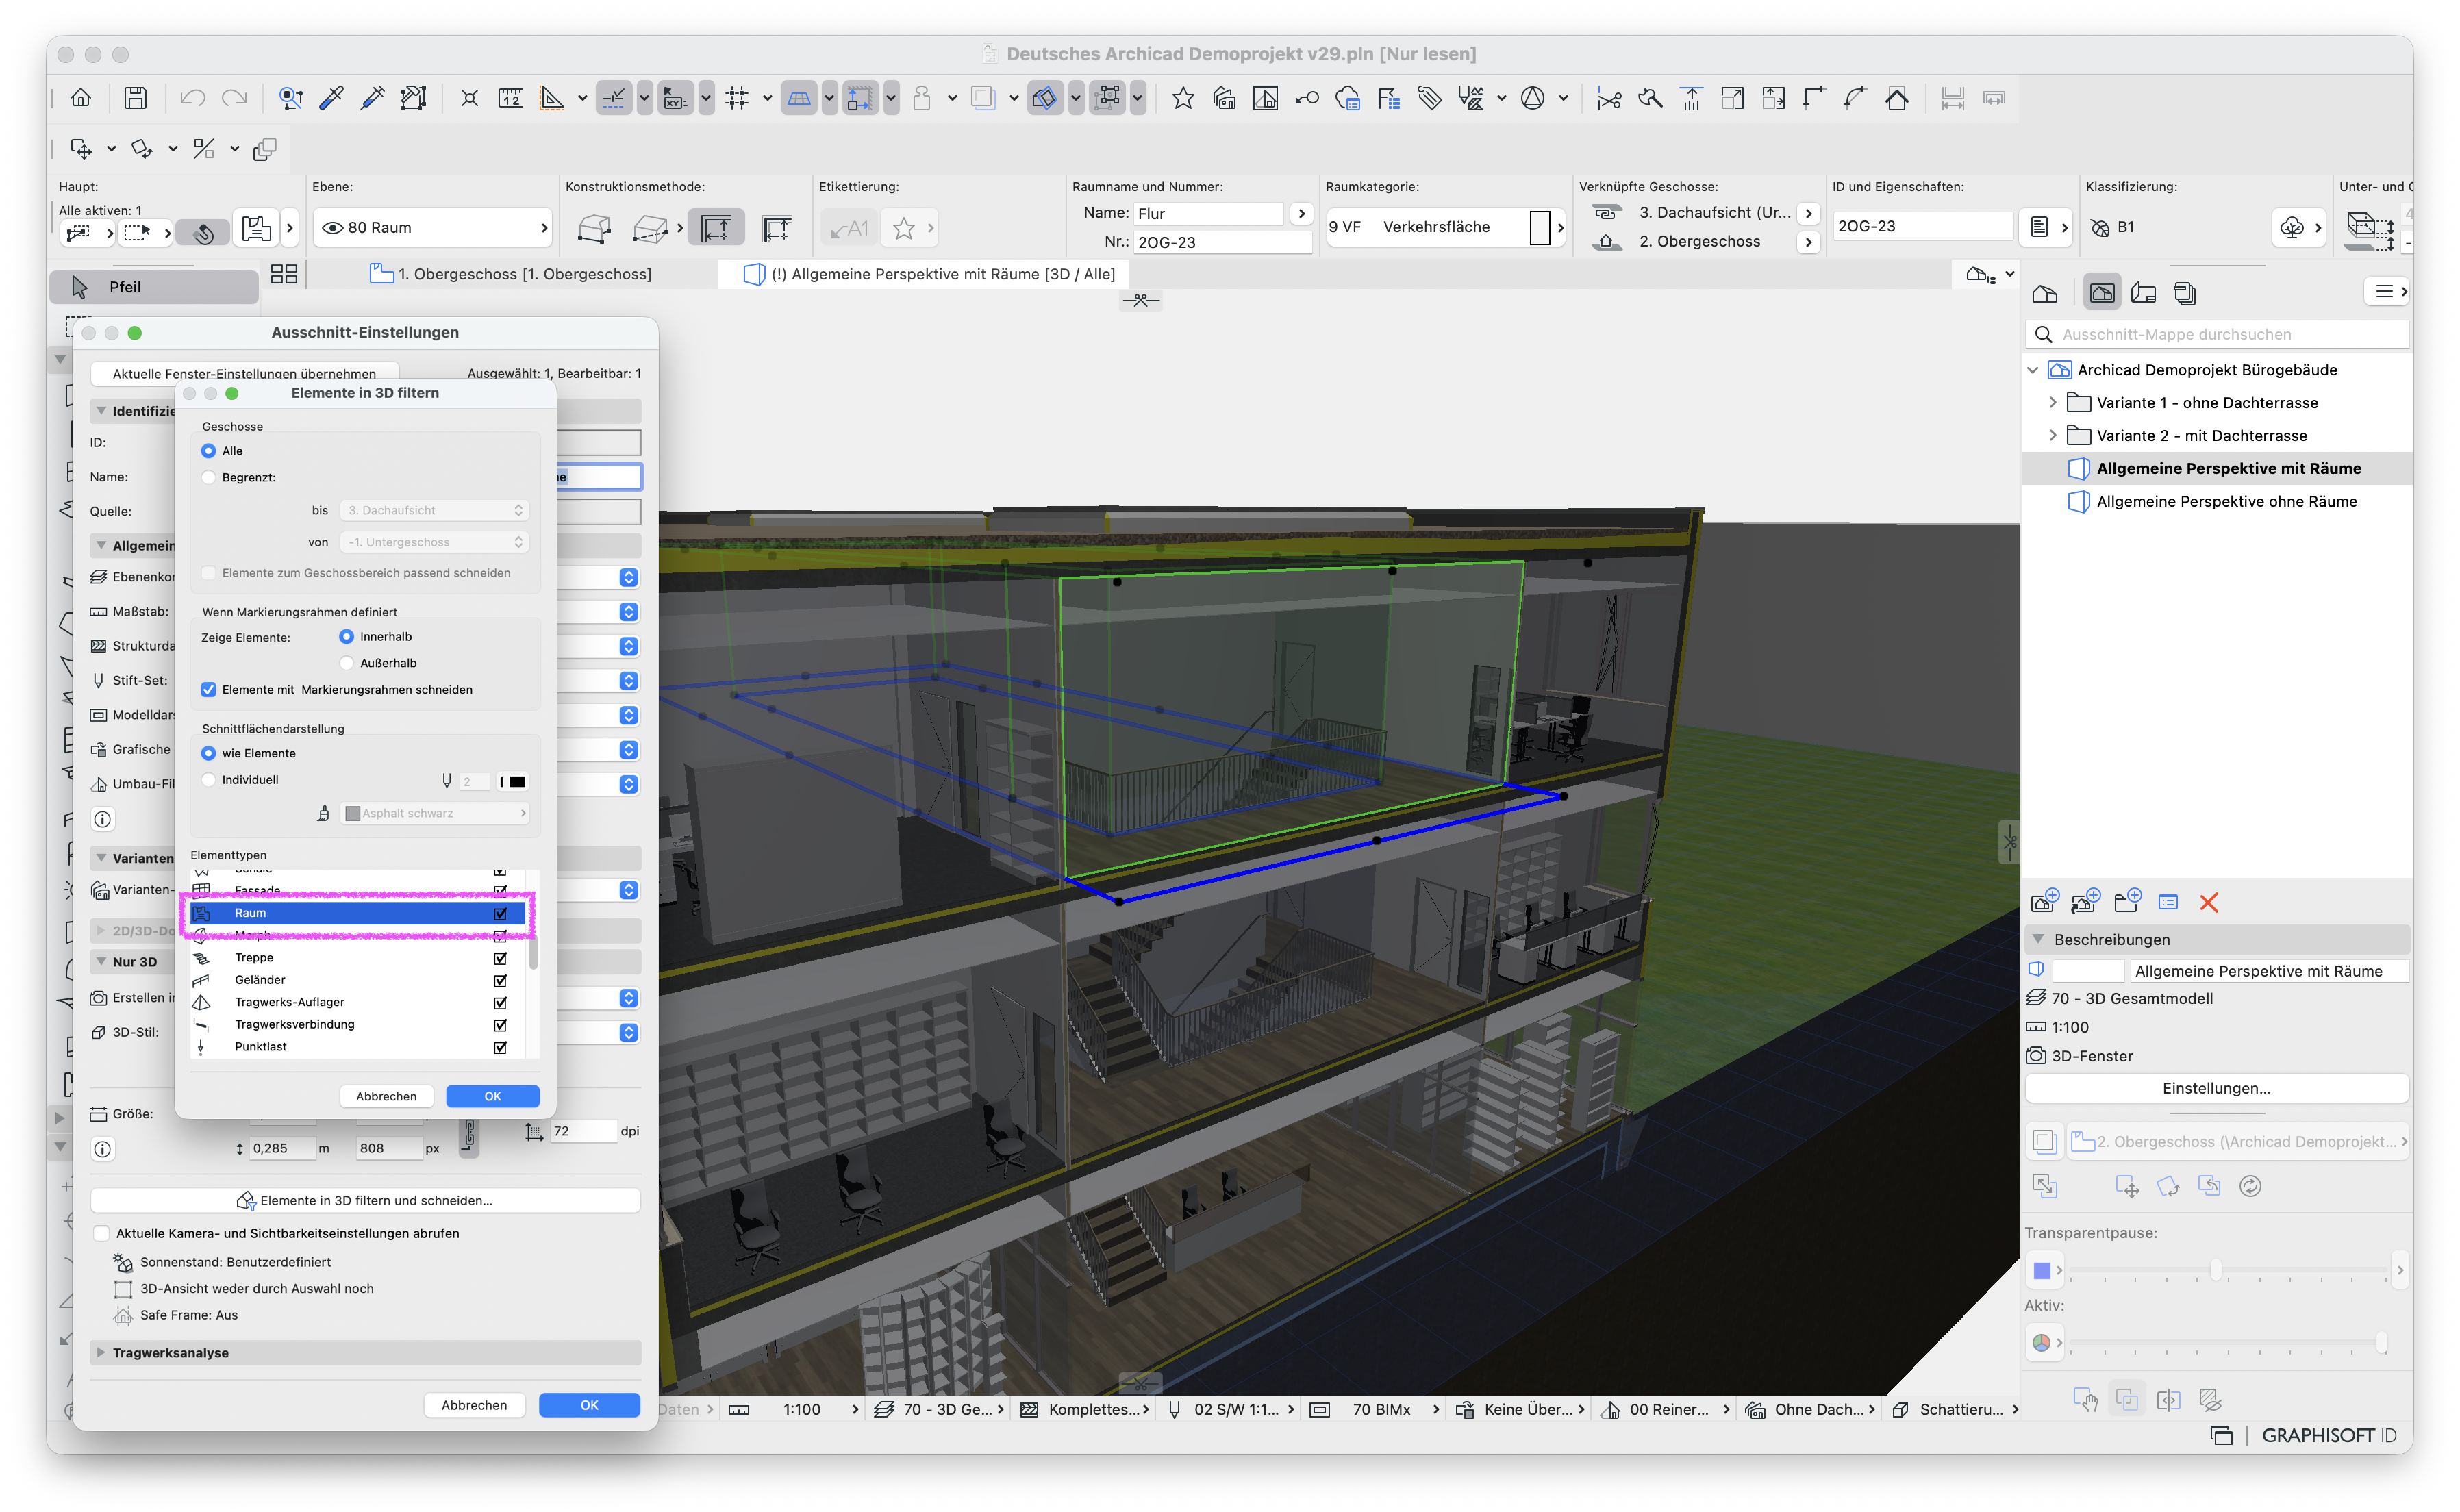Collapse the Nur 3D section

[101, 962]
